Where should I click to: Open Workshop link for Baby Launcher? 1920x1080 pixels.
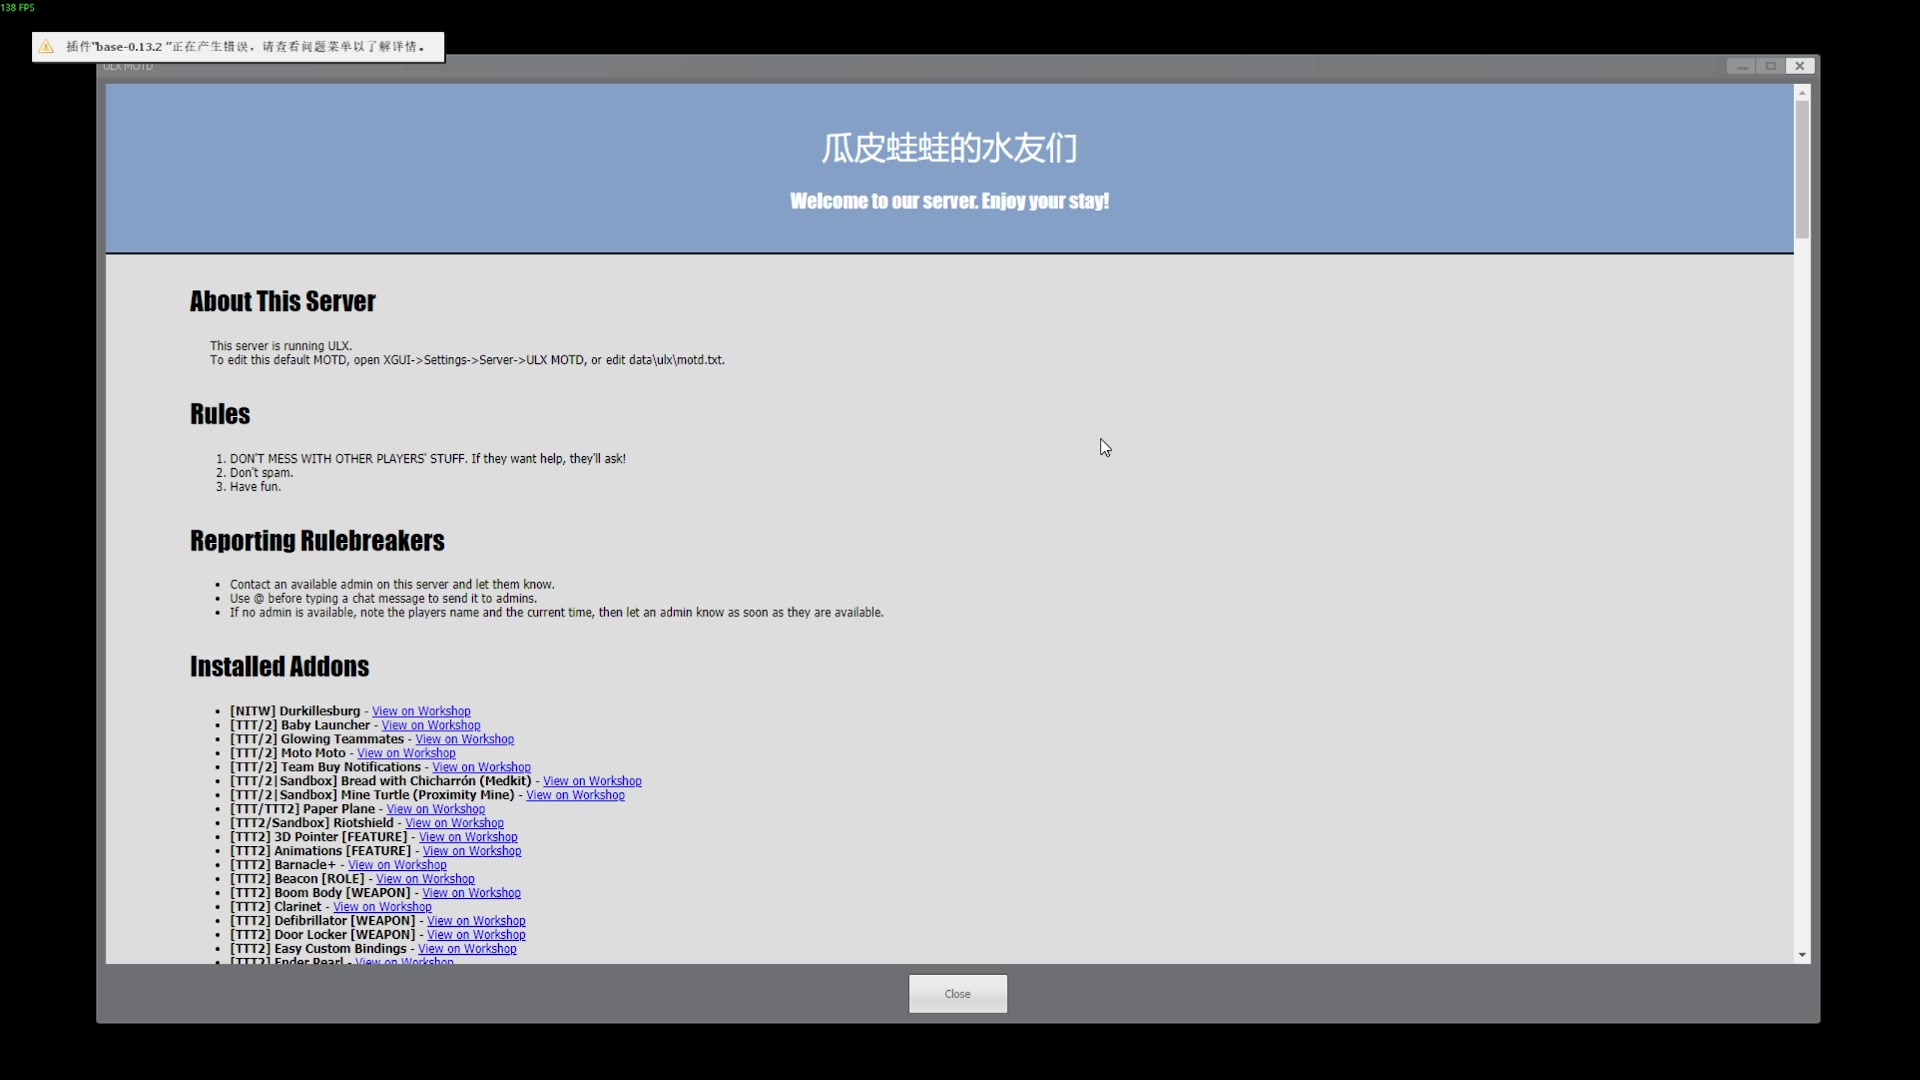coord(430,725)
